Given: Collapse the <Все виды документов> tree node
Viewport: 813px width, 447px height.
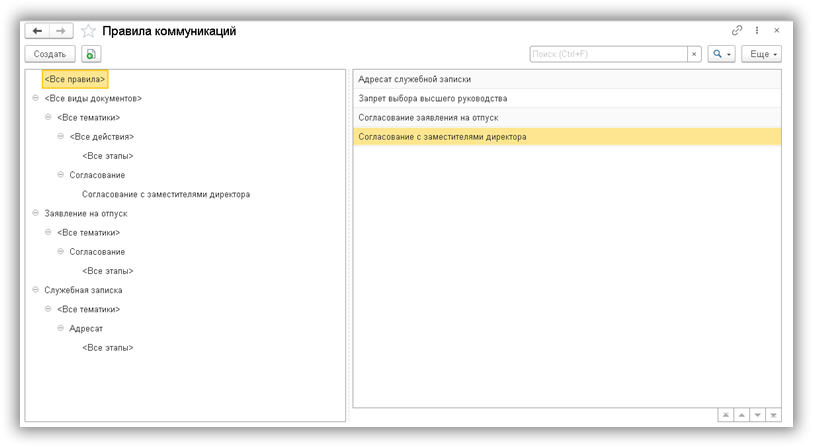Looking at the screenshot, I should tap(36, 98).
